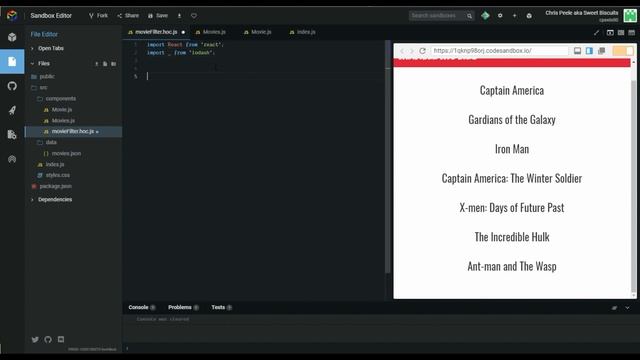Open the Console tab

click(x=142, y=307)
